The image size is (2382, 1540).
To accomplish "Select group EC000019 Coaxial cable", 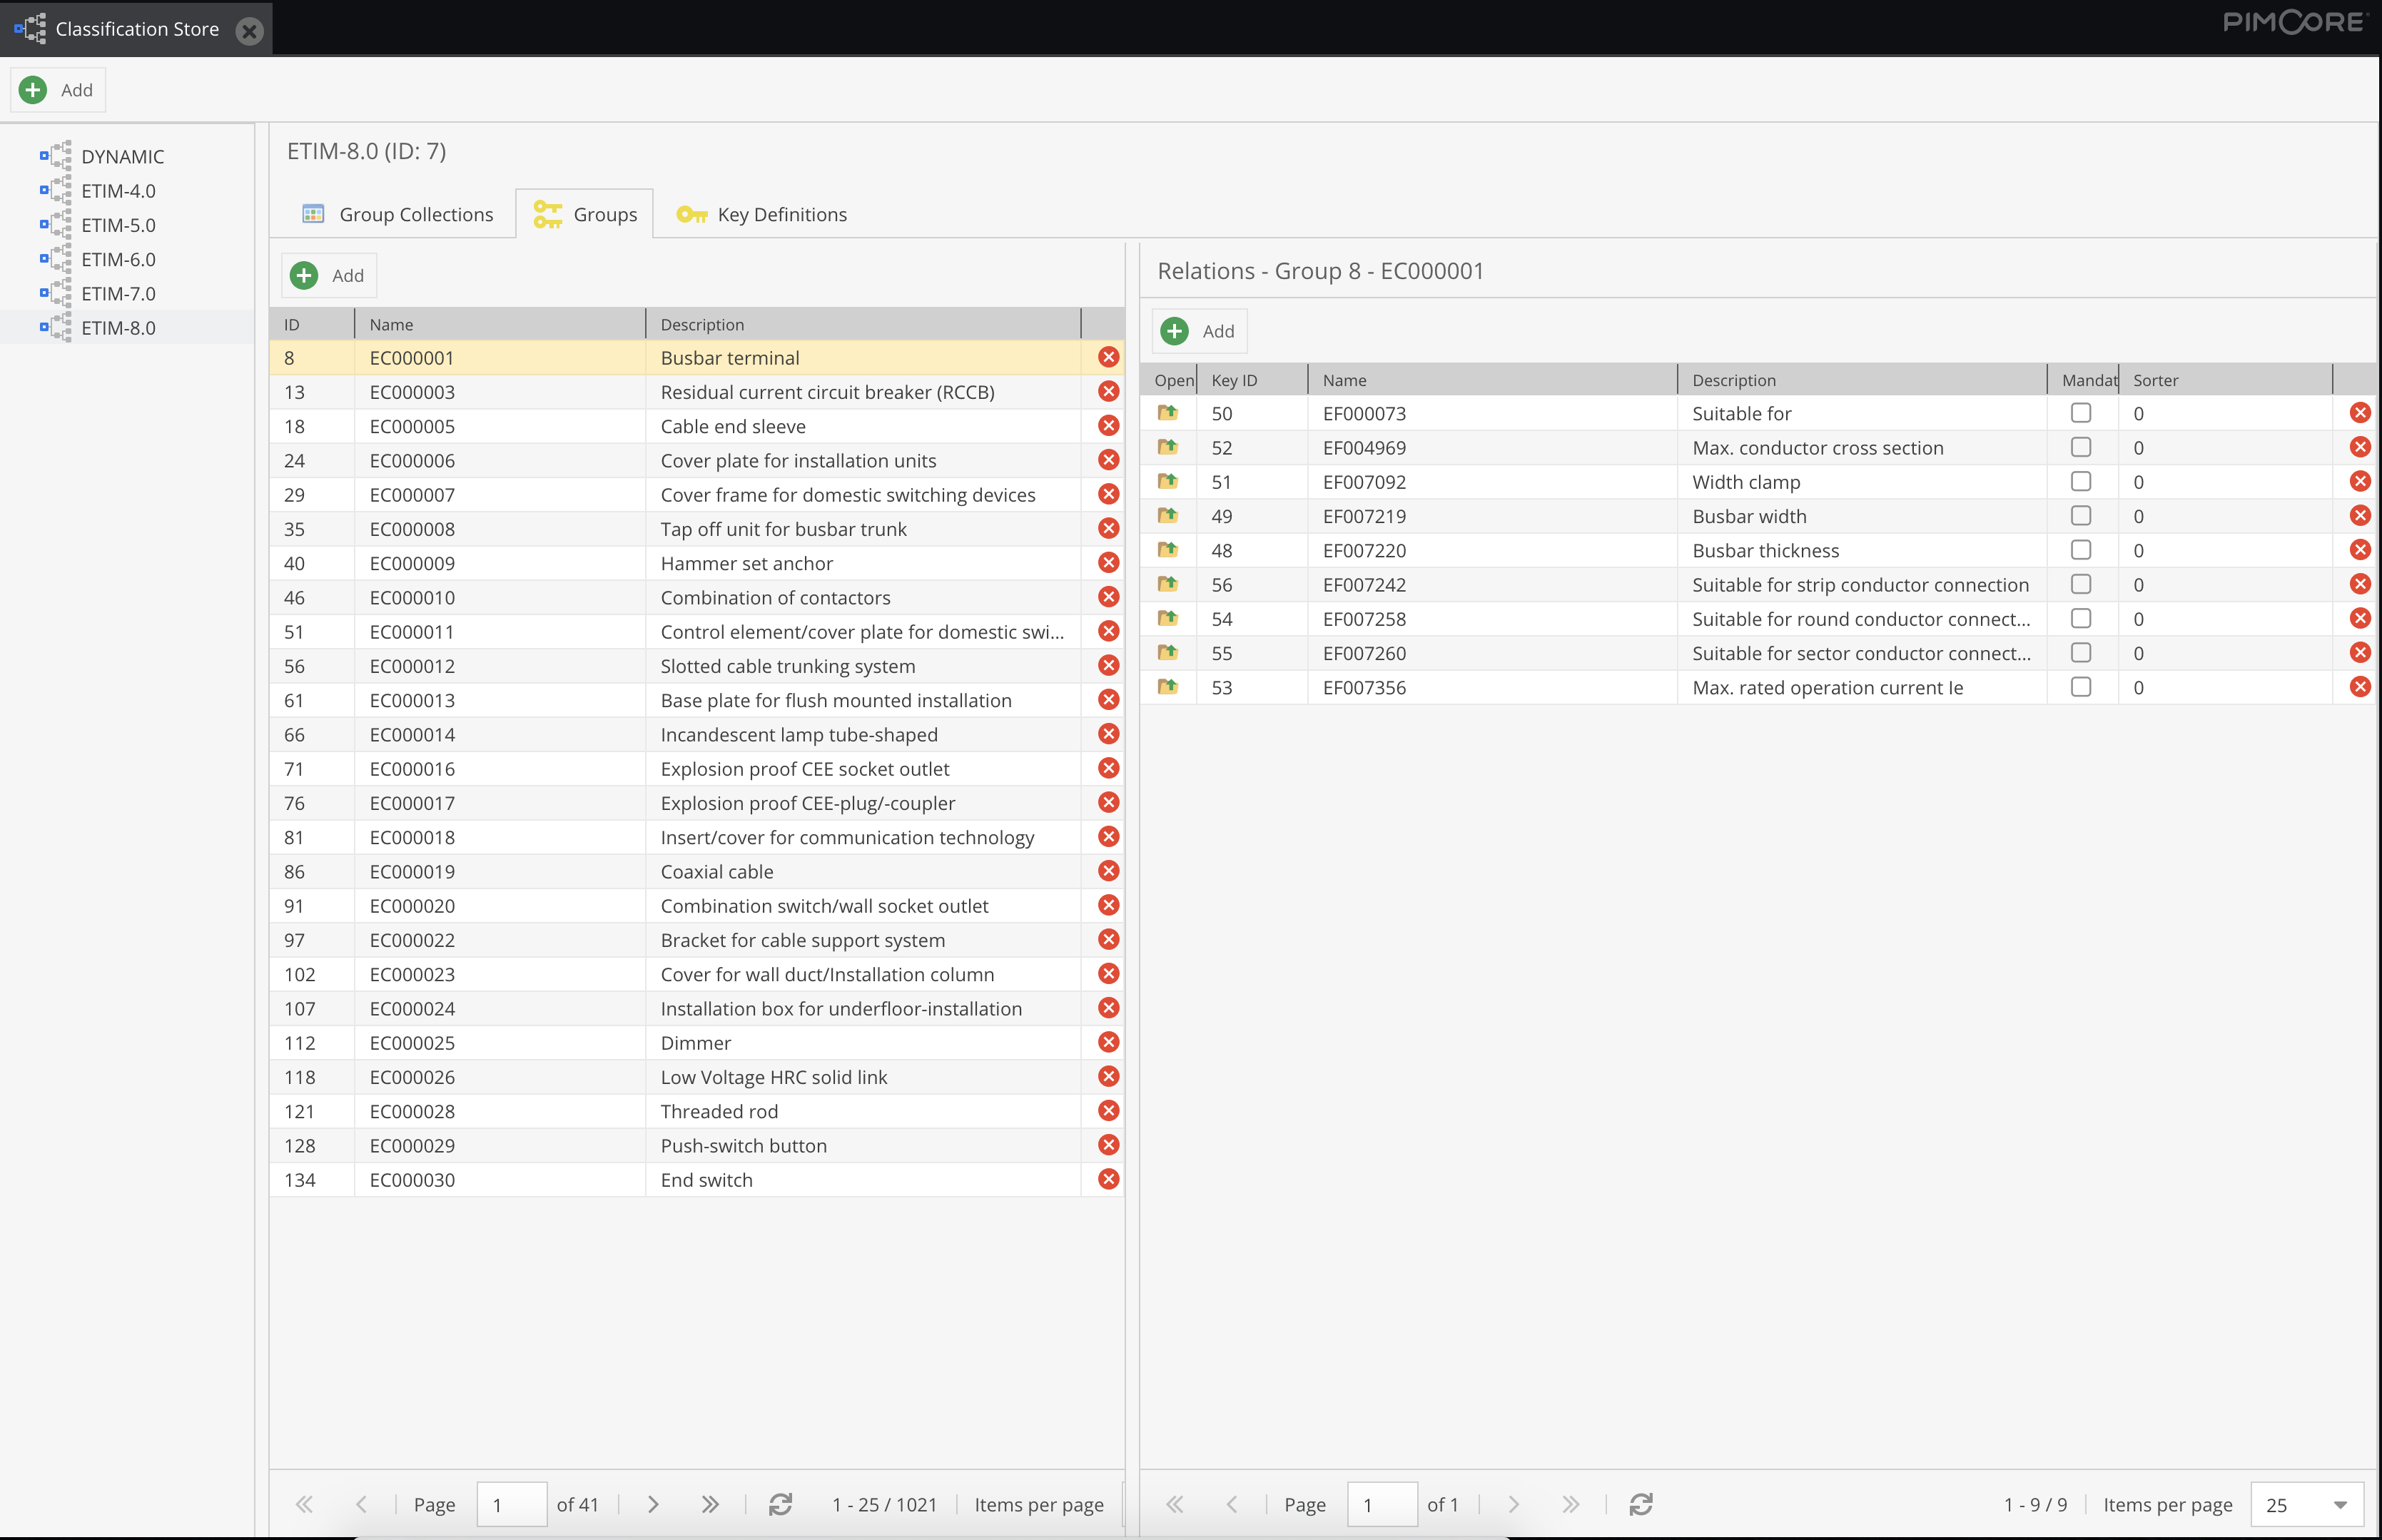I will (697, 871).
